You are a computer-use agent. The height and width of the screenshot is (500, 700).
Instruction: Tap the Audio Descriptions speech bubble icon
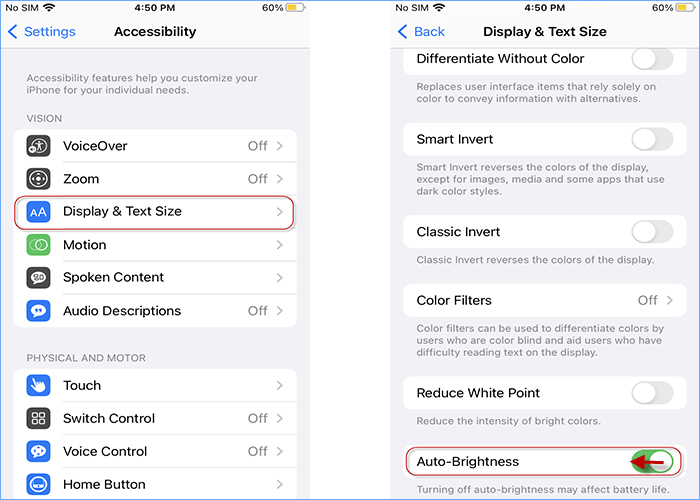pyautogui.click(x=39, y=311)
